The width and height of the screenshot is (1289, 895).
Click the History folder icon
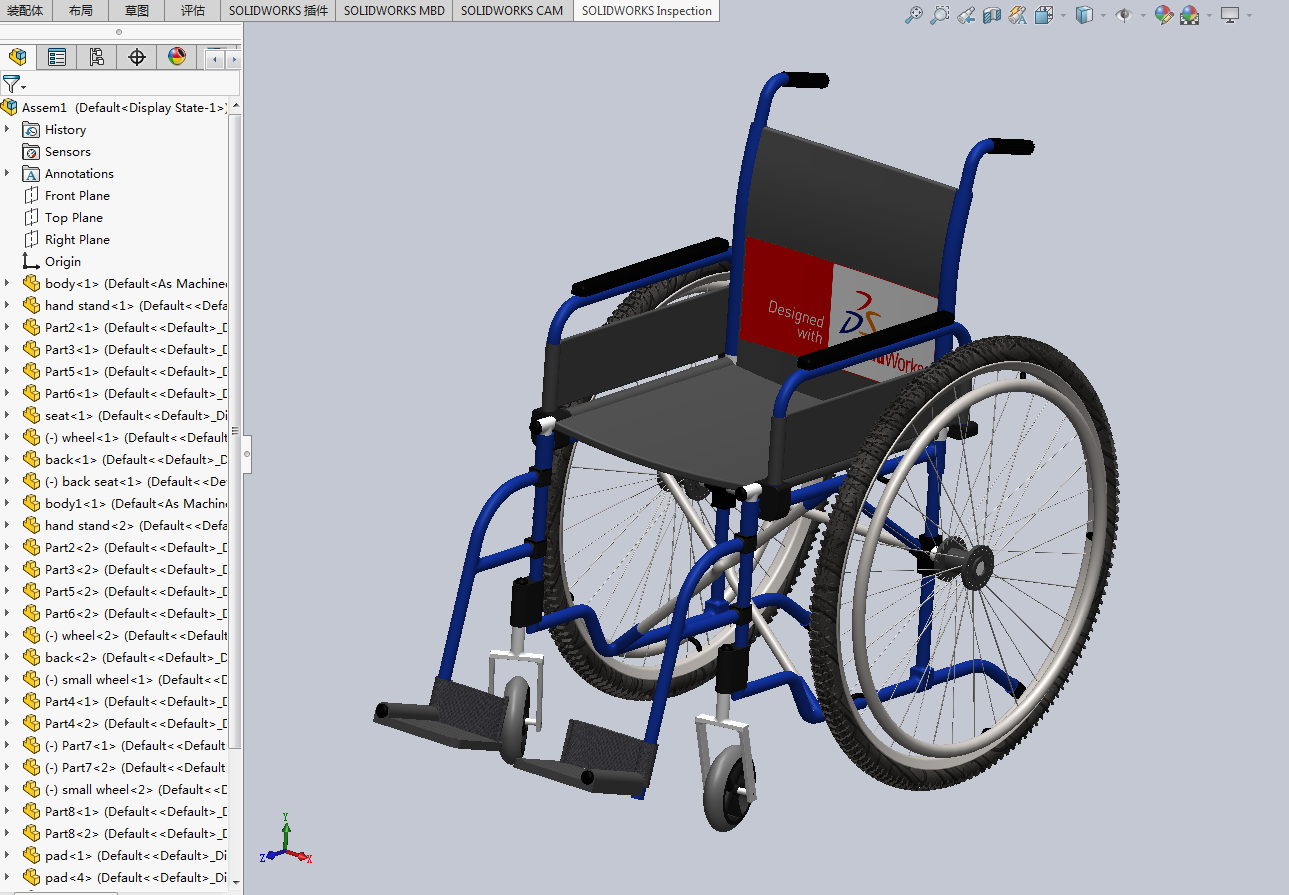[x=31, y=129]
